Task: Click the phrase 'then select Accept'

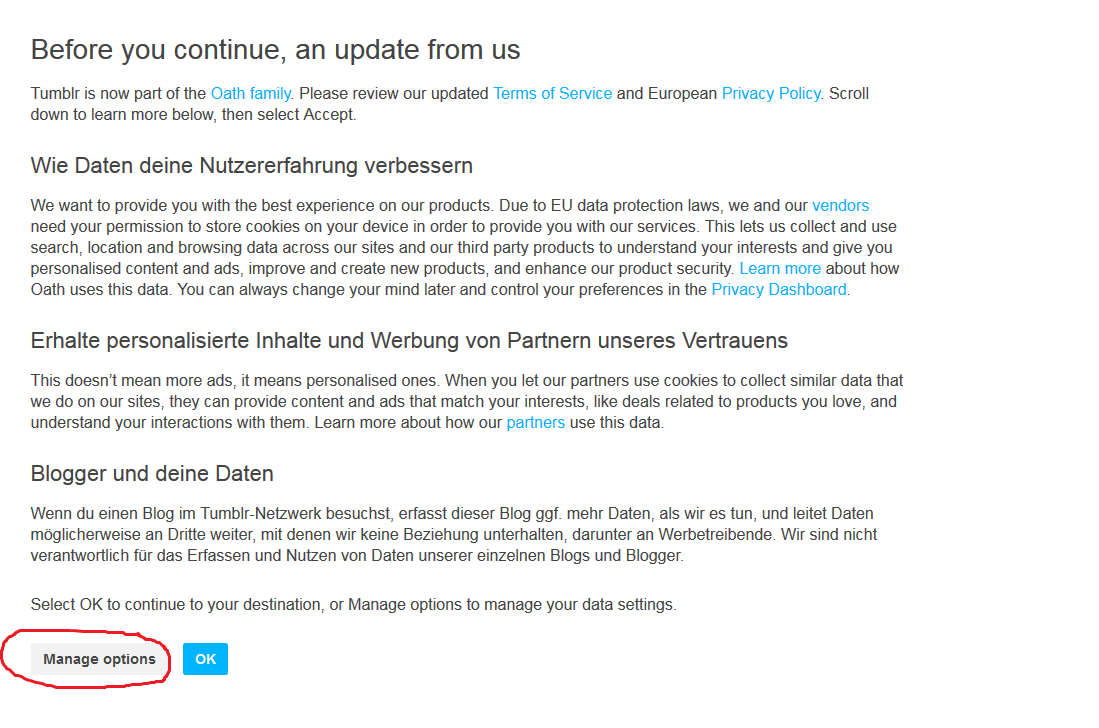Action: pos(288,115)
